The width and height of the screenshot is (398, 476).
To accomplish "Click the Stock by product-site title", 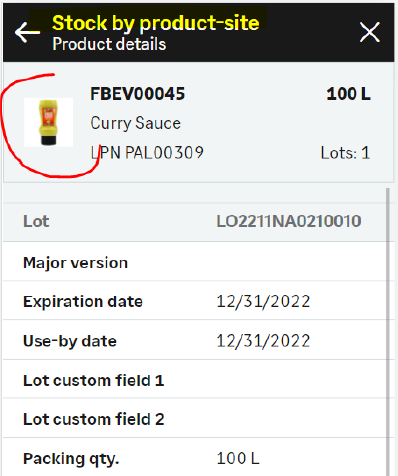I will pyautogui.click(x=156, y=23).
